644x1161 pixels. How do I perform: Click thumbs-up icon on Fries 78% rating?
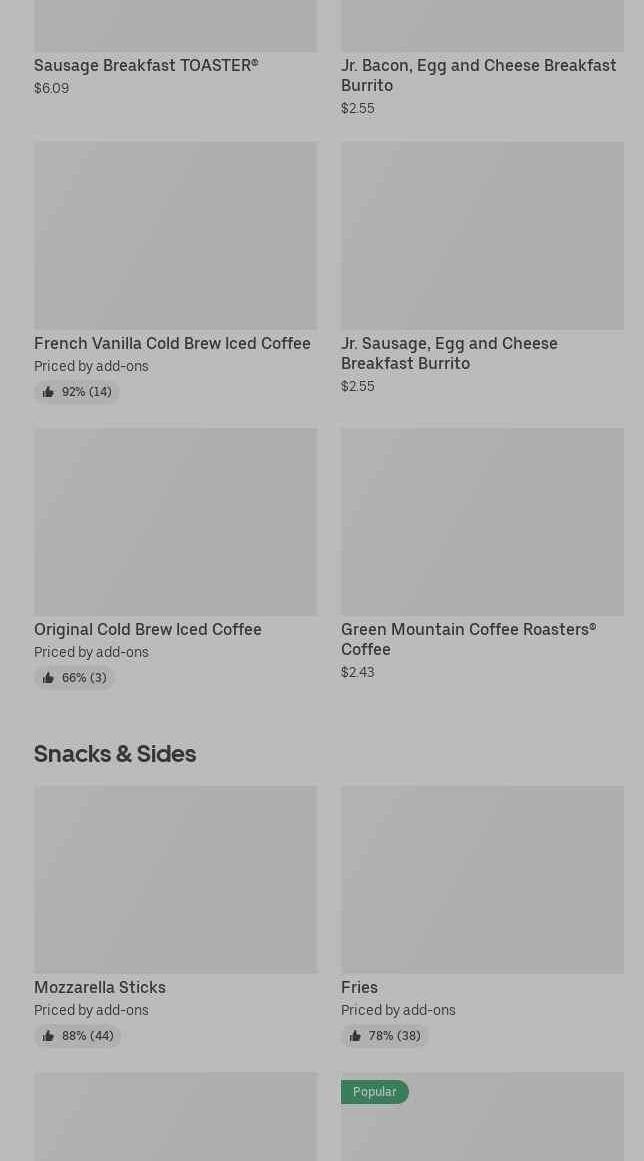[355, 1036]
